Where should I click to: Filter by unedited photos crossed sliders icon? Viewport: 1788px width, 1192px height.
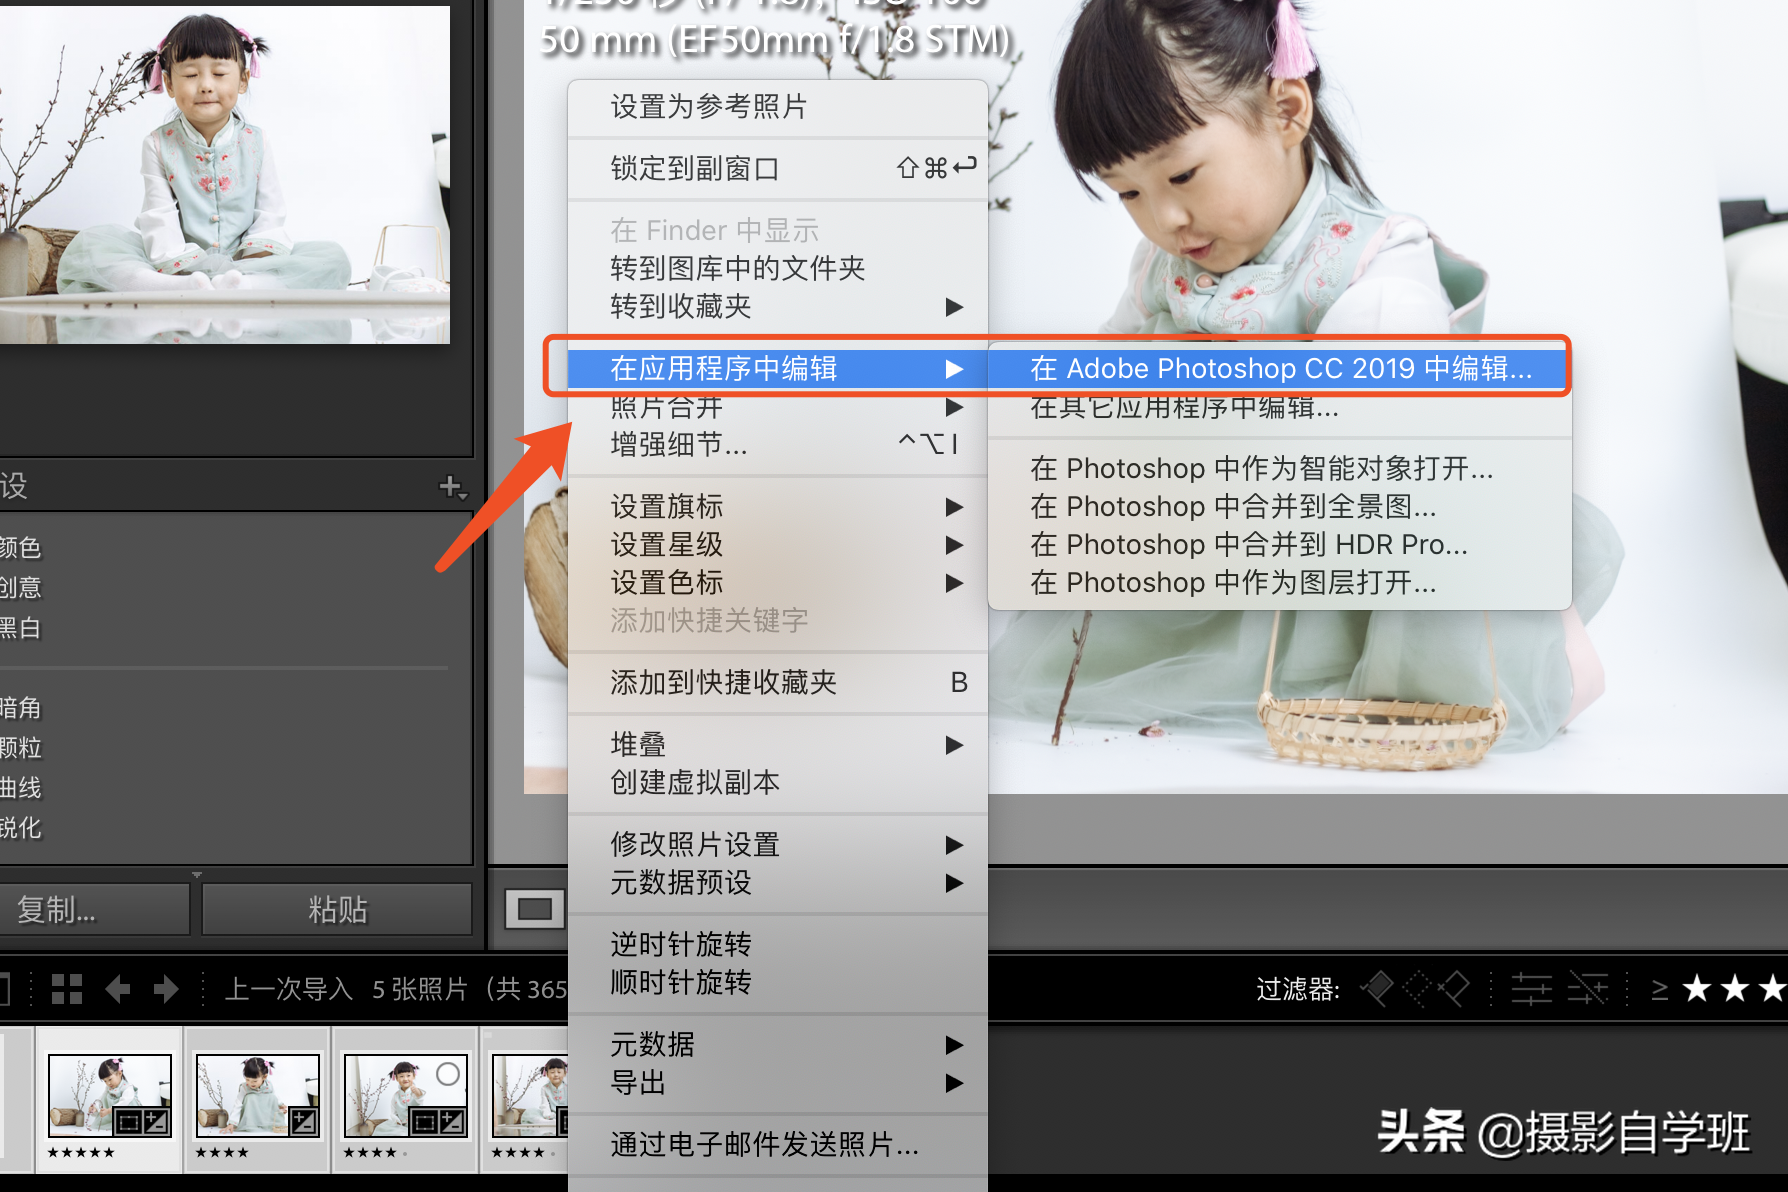coord(1587,989)
